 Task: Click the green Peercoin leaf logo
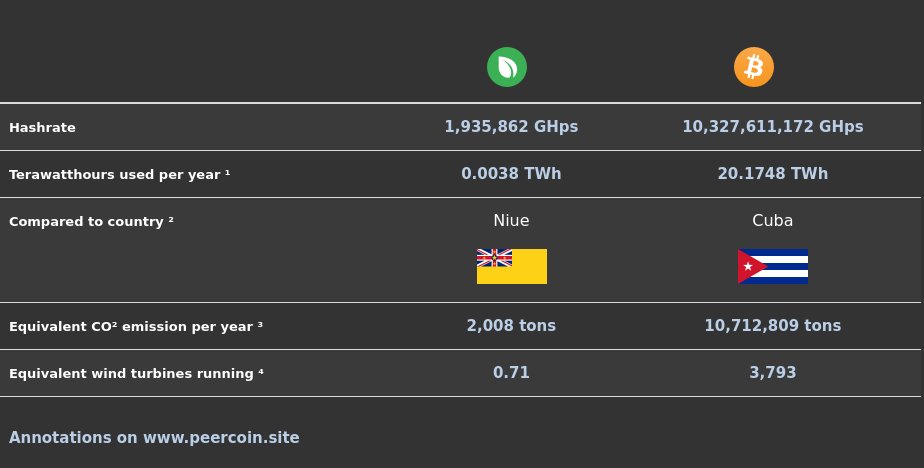point(507,67)
